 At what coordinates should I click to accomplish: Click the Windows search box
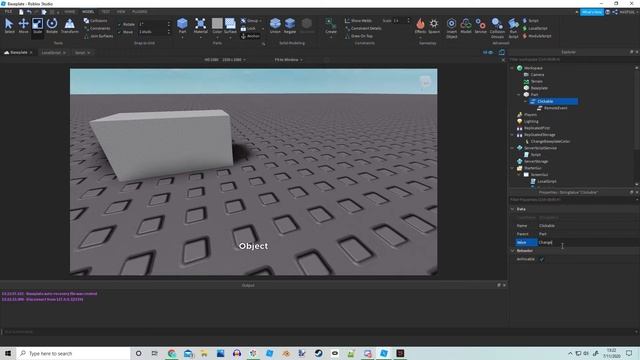[73, 353]
